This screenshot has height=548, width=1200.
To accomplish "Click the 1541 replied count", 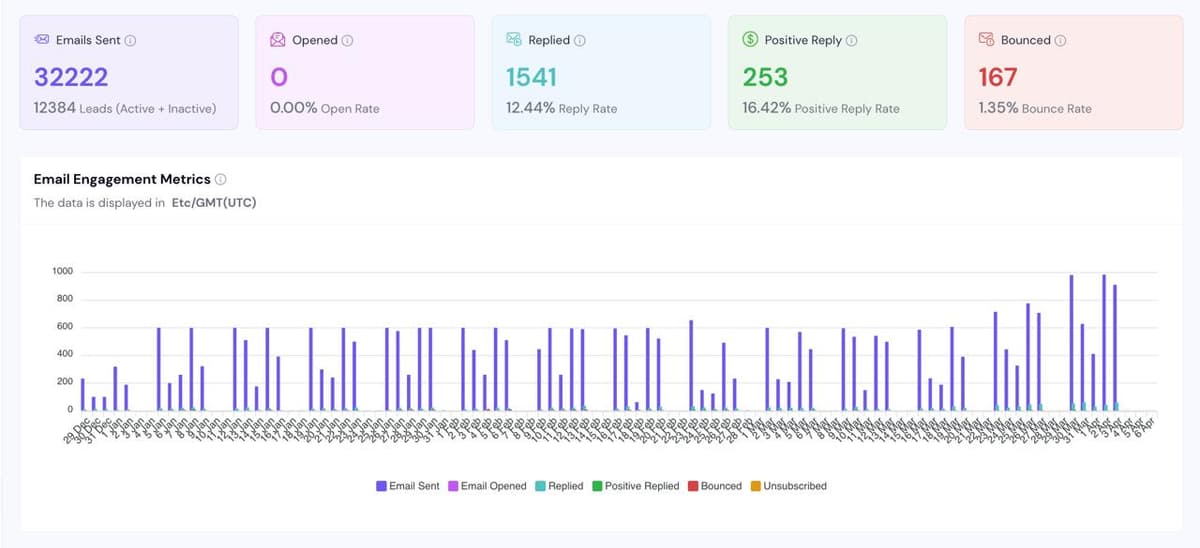I will point(531,77).
